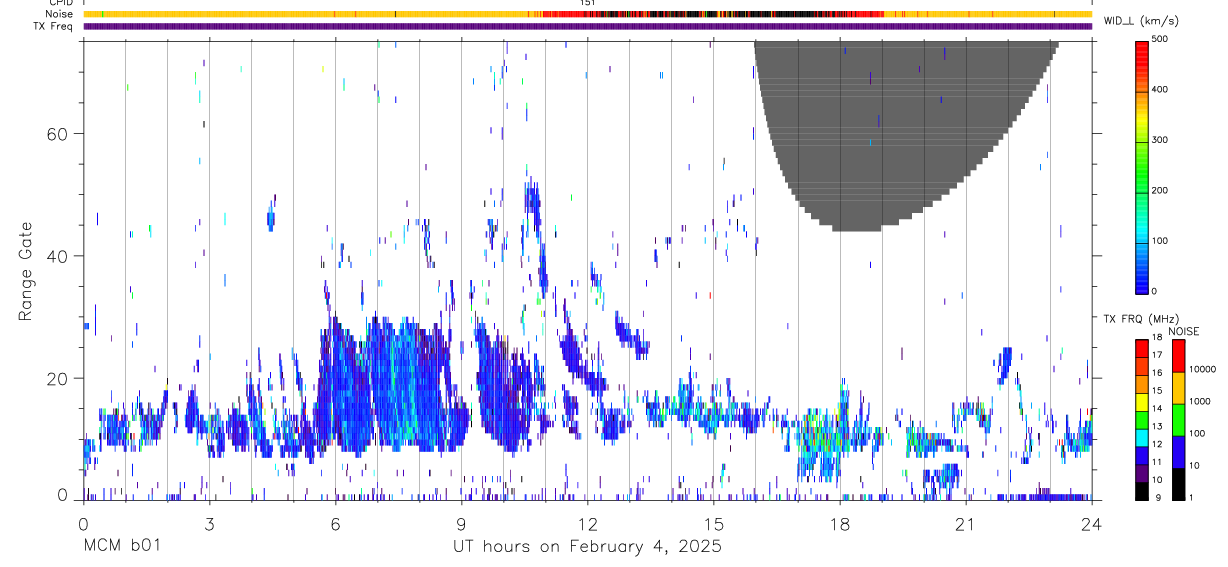Click the yellow segment of the TX FRQ colorbar
1228x567 pixels.
1141,401
